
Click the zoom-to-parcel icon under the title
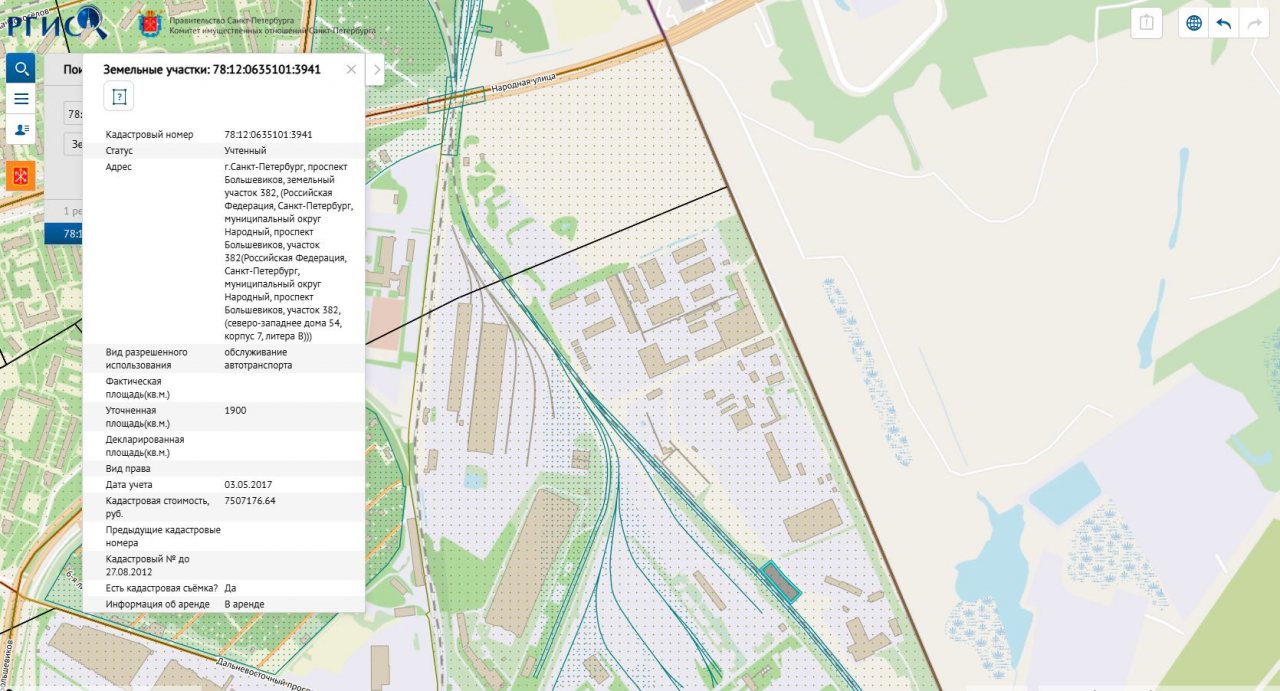(x=119, y=97)
